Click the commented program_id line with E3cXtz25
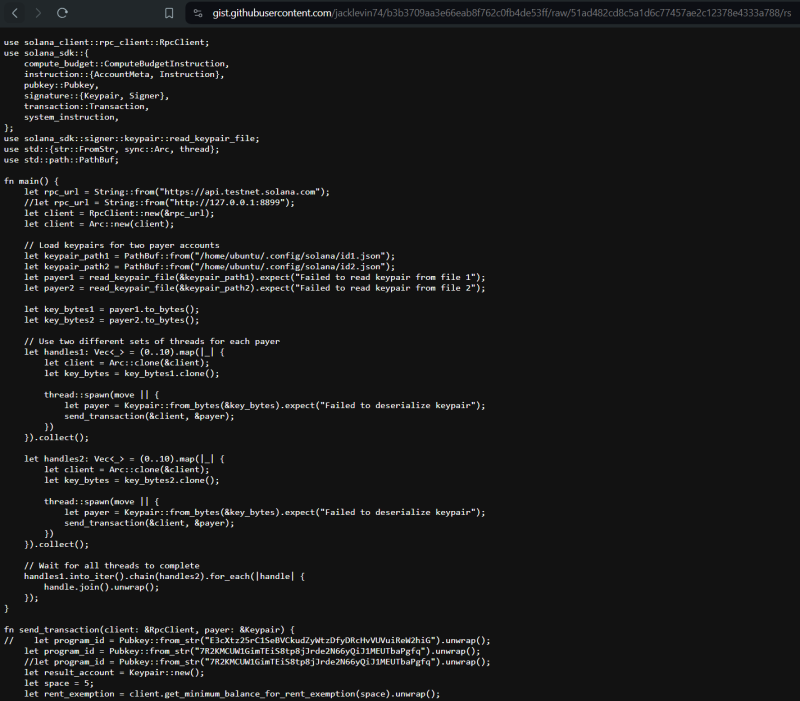This screenshot has height=701, width=800. (247, 641)
